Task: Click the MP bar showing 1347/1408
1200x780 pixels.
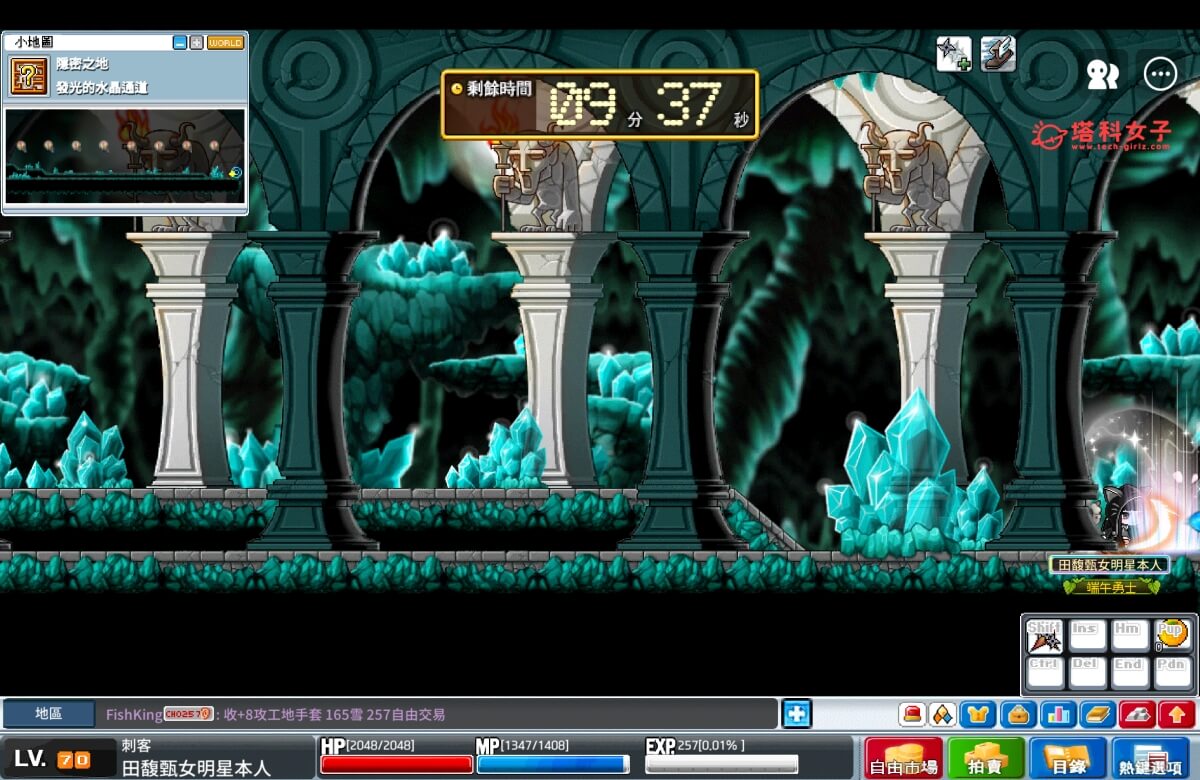Action: pos(552,765)
